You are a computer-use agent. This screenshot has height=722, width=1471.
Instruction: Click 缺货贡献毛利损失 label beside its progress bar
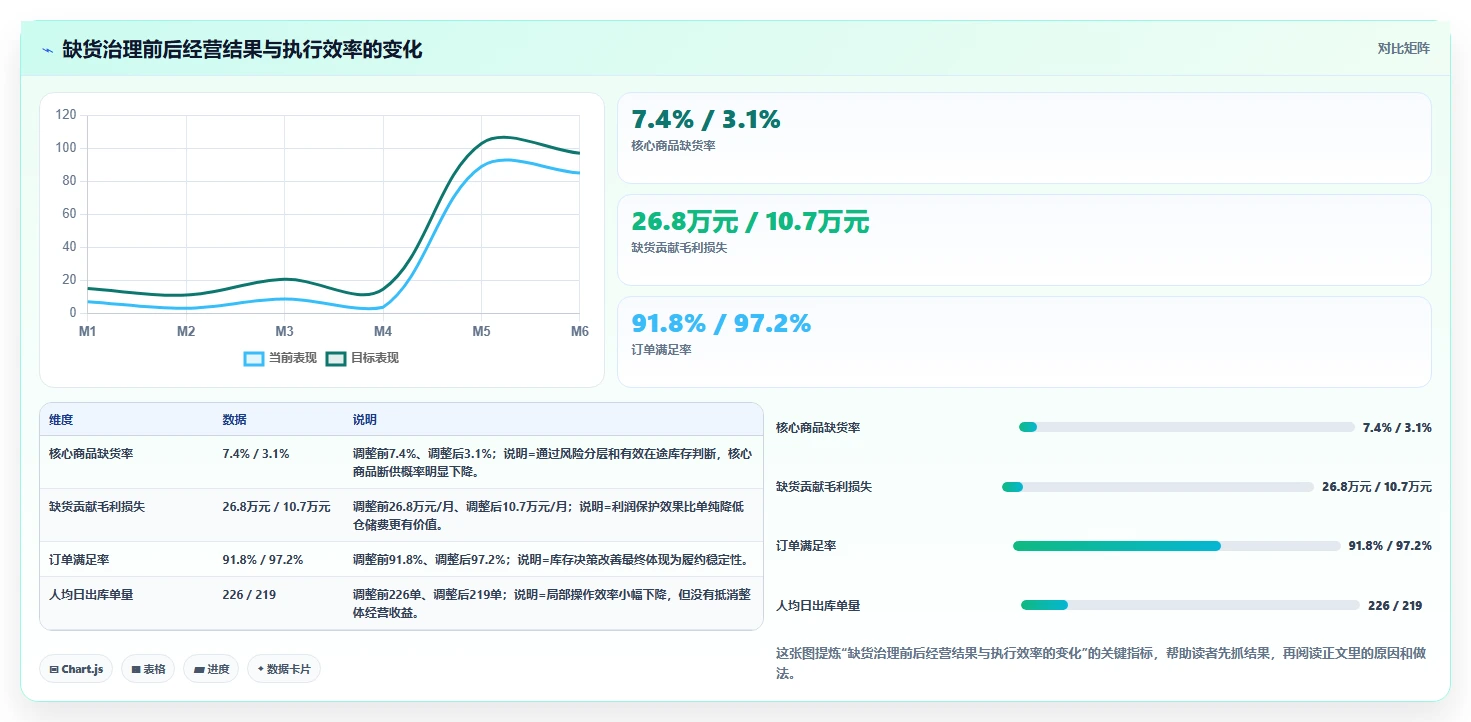[x=824, y=487]
